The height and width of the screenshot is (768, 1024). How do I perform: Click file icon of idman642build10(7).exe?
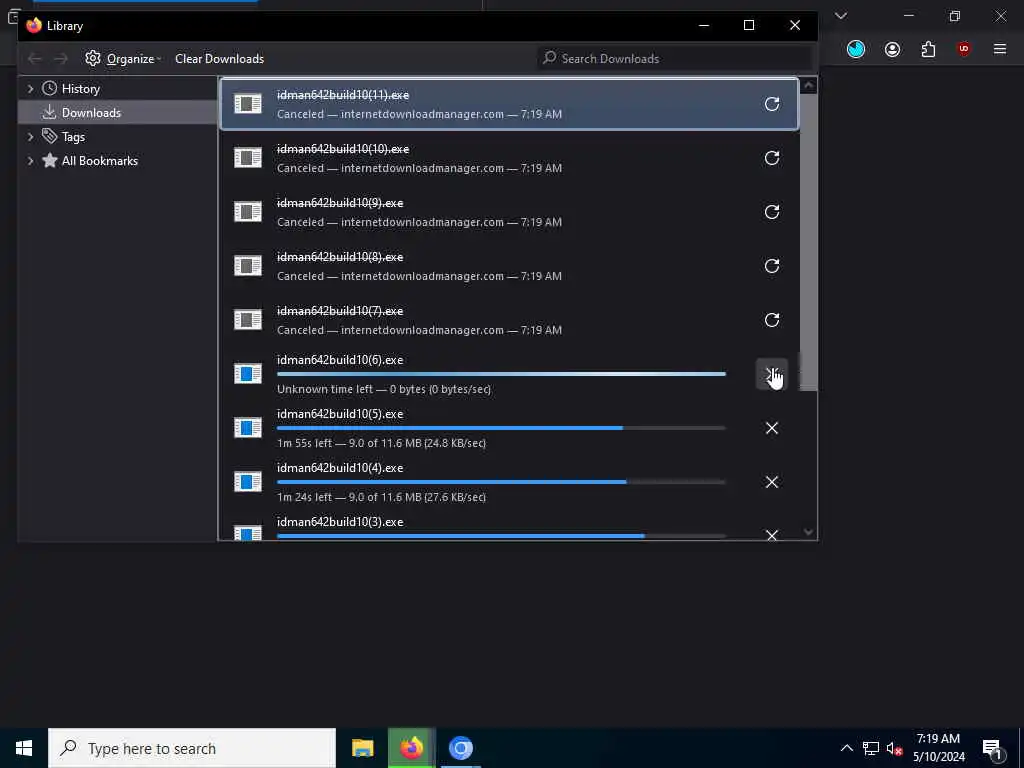tap(248, 320)
